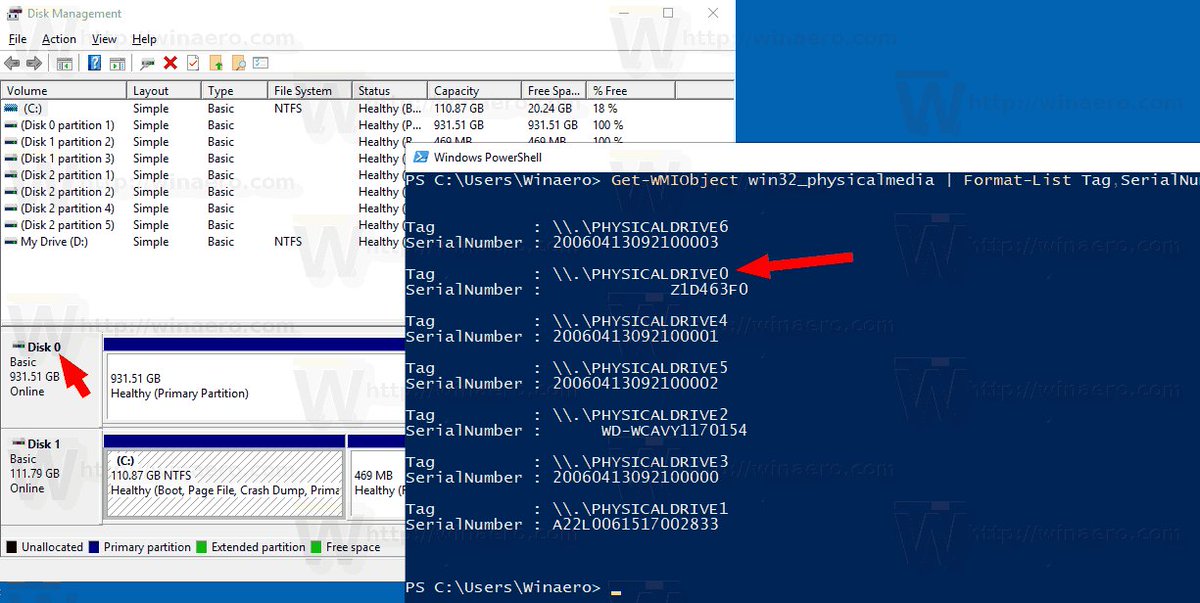Click the 20.24 GB free space cell
This screenshot has height=603, width=1200.
click(550, 108)
